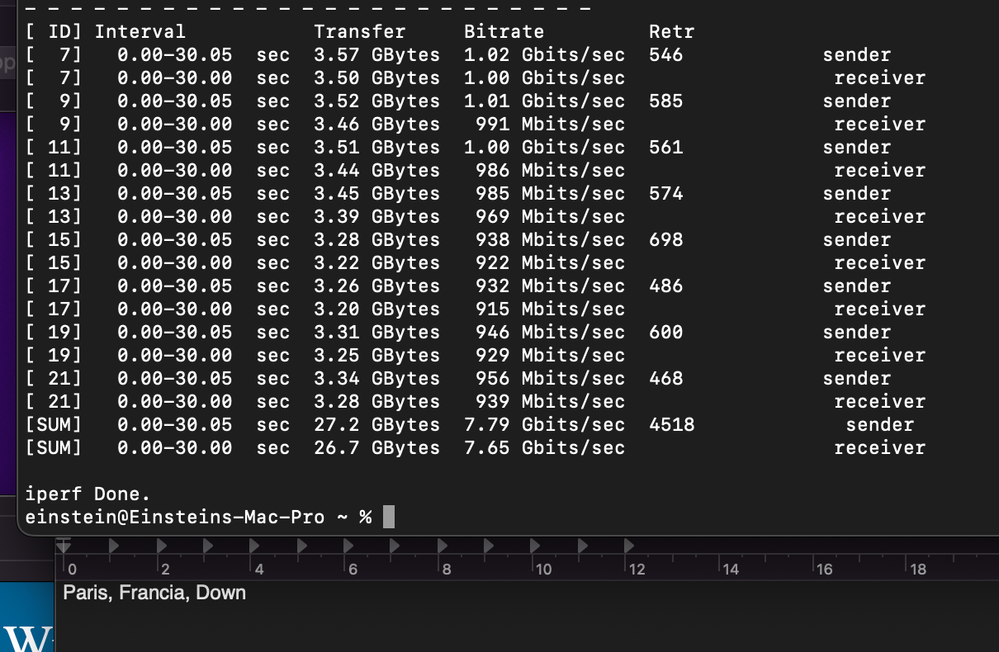Select the last tab stop at ruler 12
The image size is (999, 652).
pos(629,546)
